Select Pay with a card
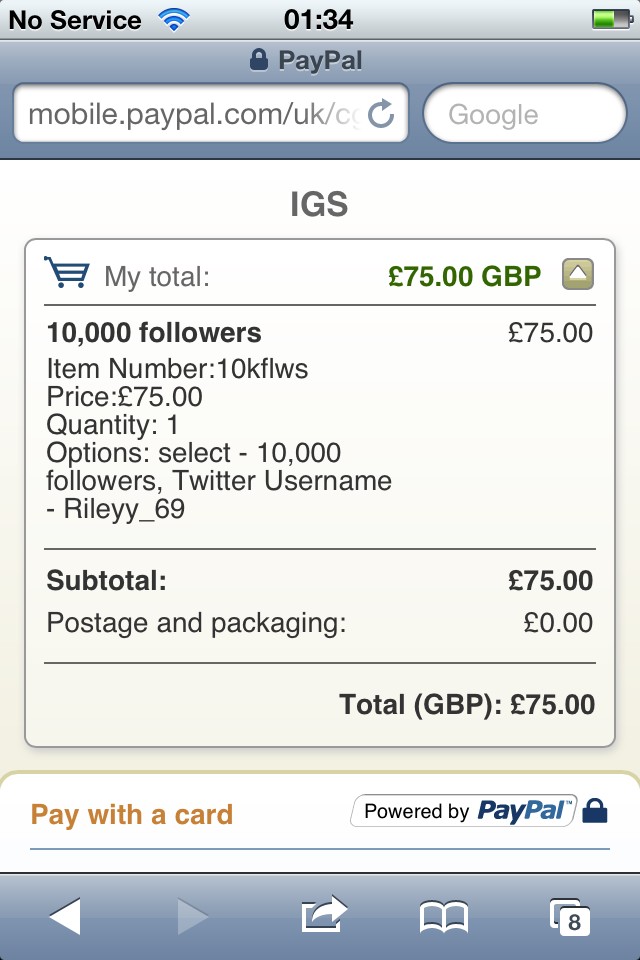 (x=132, y=815)
